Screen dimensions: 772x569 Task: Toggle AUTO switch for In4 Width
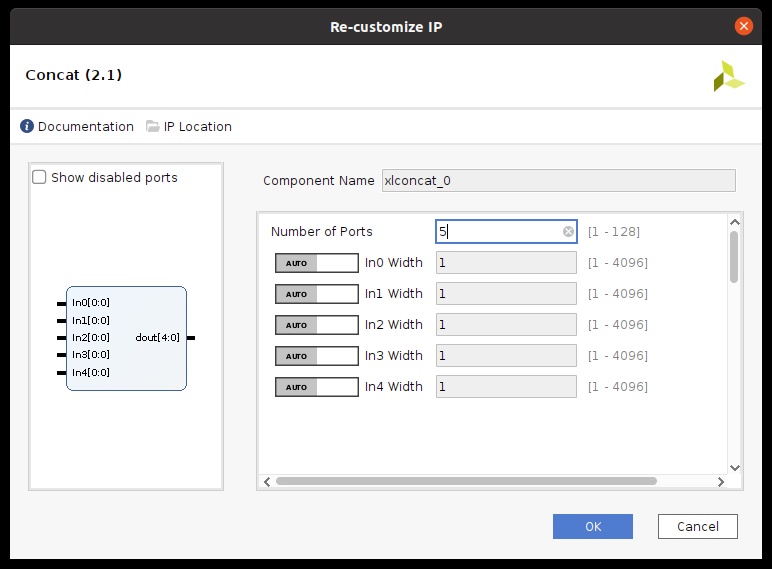(x=317, y=387)
